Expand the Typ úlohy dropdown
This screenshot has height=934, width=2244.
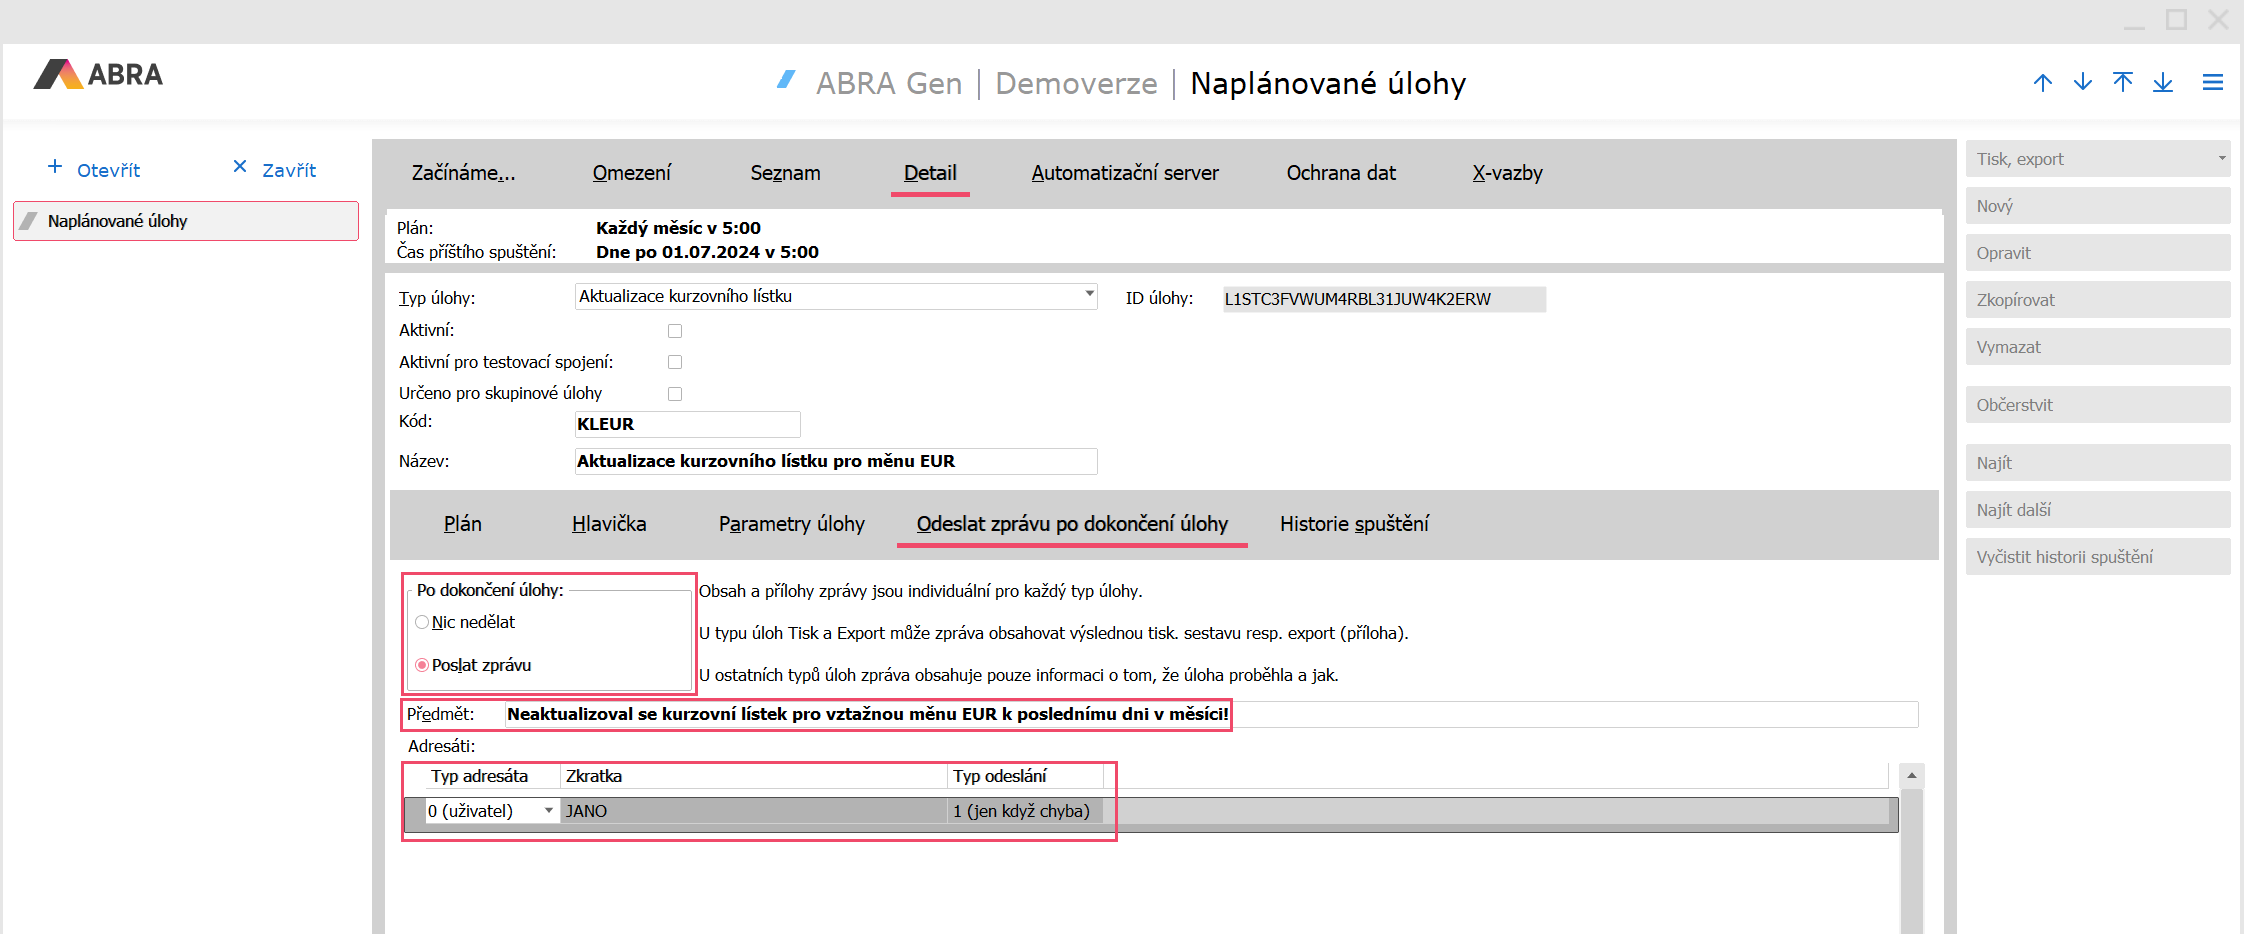coord(1089,295)
